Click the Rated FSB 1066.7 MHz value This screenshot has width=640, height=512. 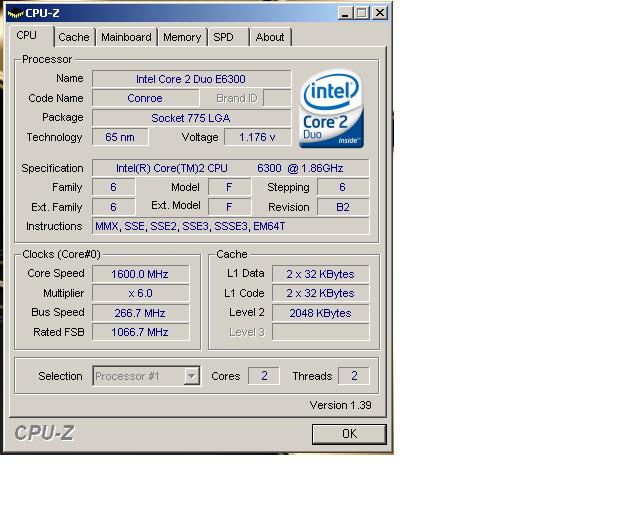tap(140, 332)
